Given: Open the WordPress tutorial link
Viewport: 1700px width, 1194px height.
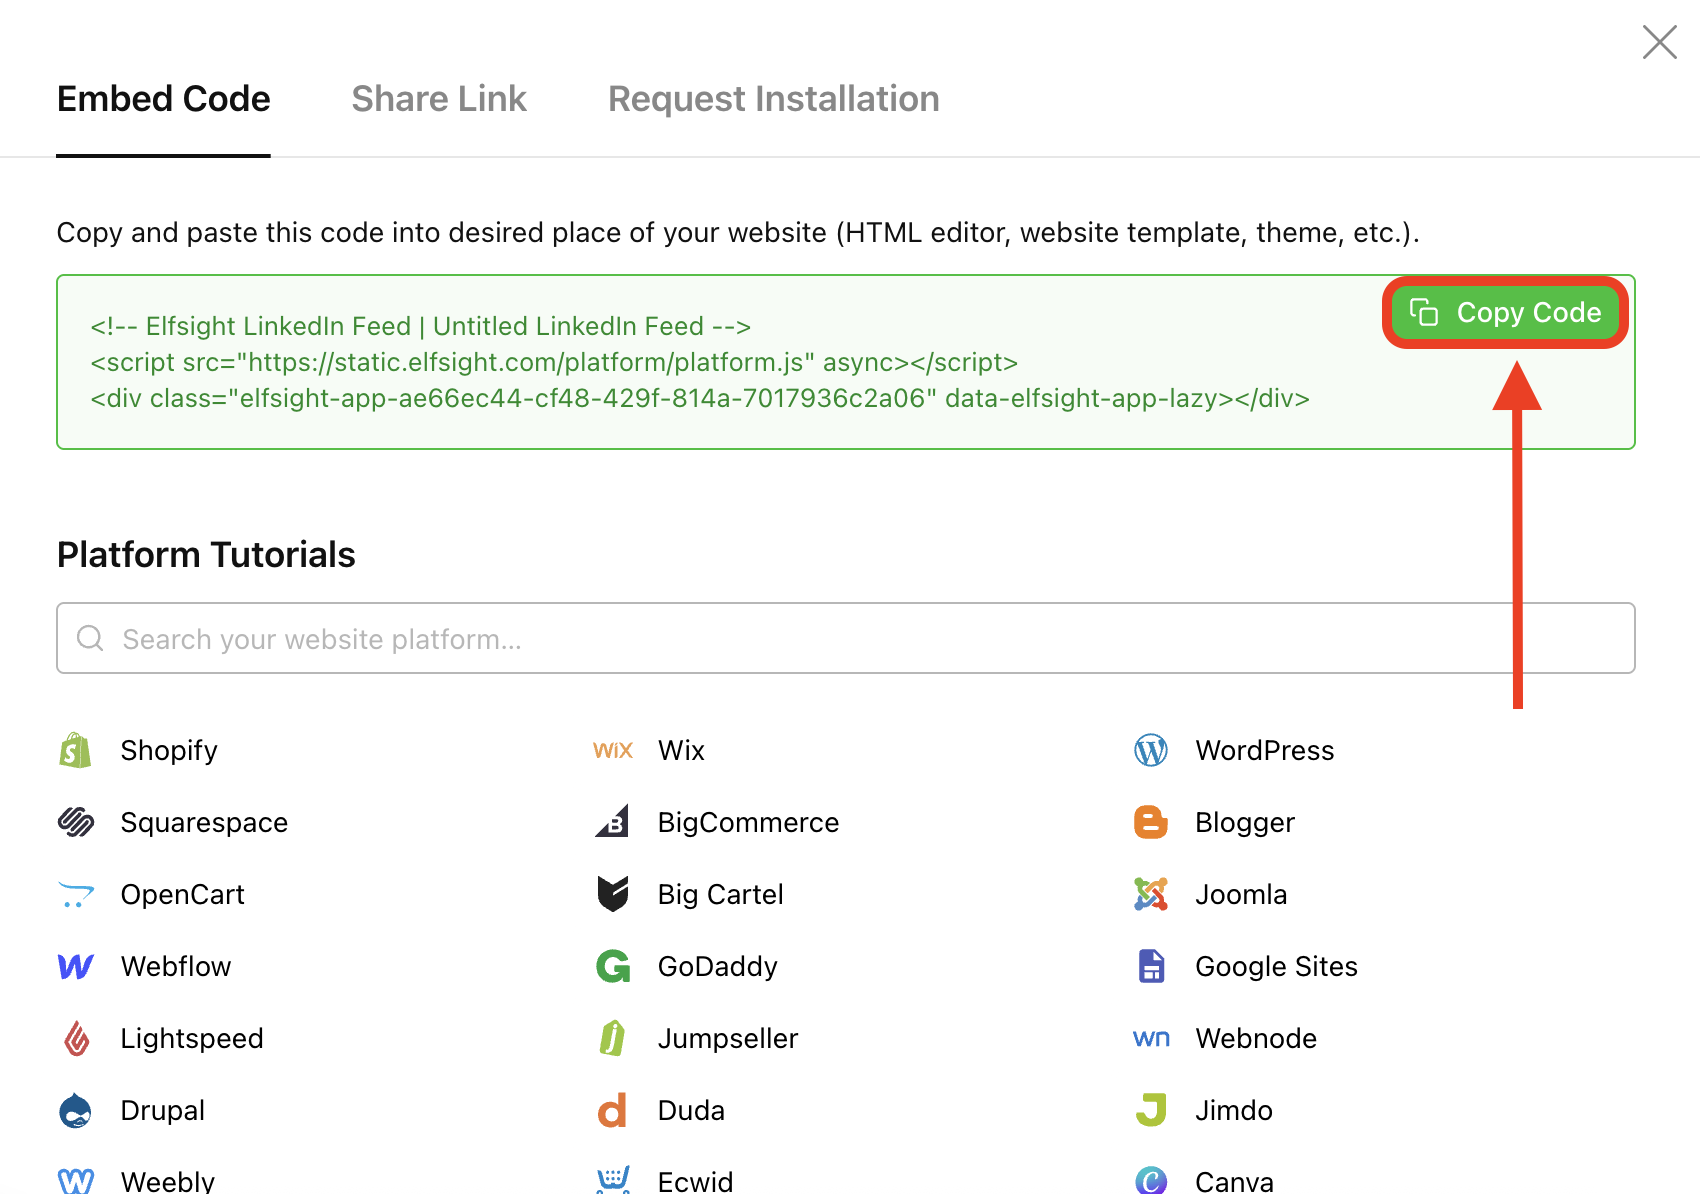Looking at the screenshot, I should [x=1265, y=750].
